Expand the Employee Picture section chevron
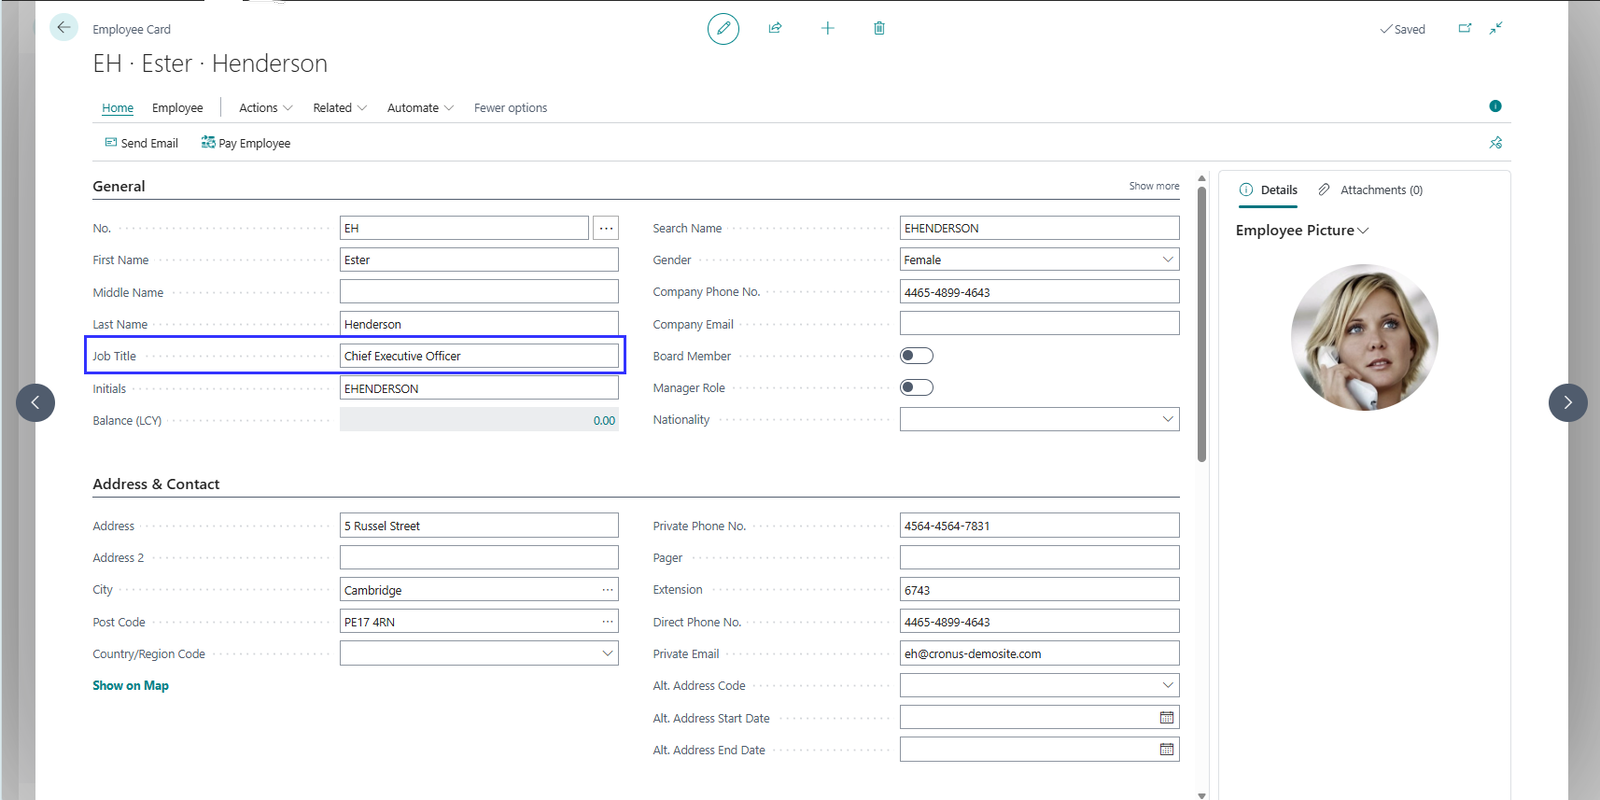Viewport: 1600px width, 800px height. pos(1363,231)
